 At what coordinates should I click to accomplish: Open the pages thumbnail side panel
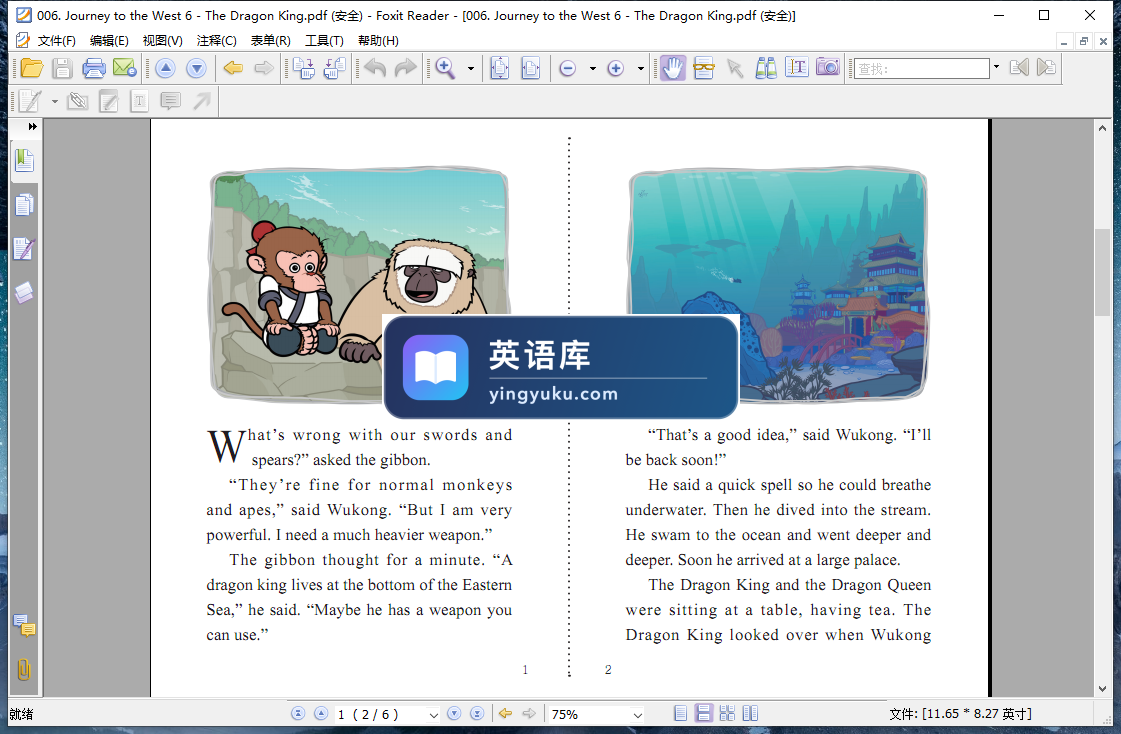[x=24, y=205]
